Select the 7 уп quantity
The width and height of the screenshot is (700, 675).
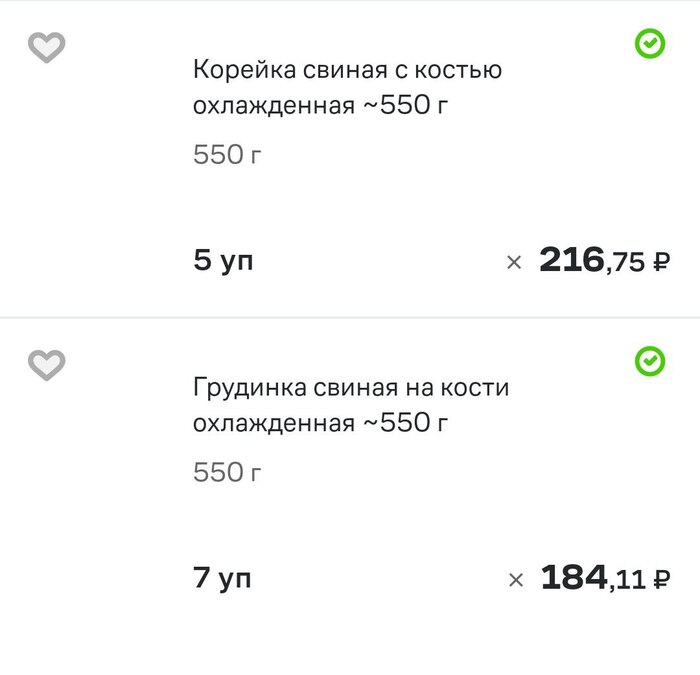222,578
